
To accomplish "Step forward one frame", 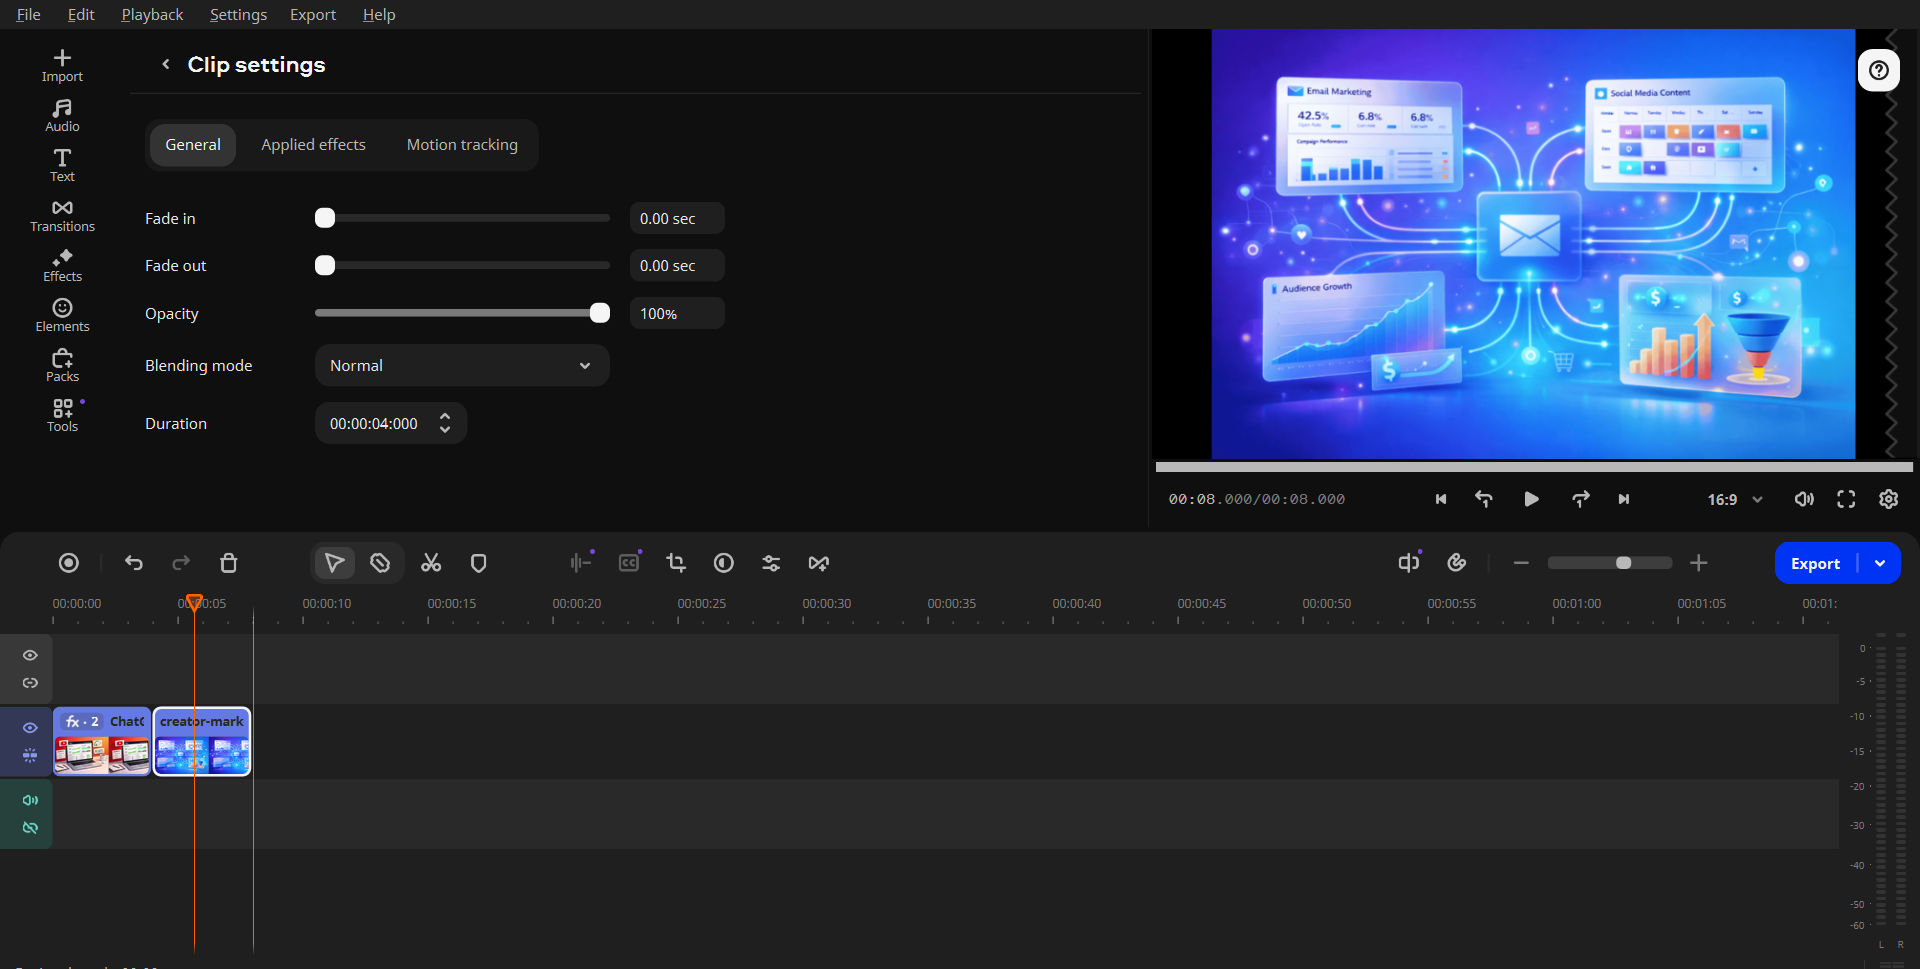I will click(1580, 499).
